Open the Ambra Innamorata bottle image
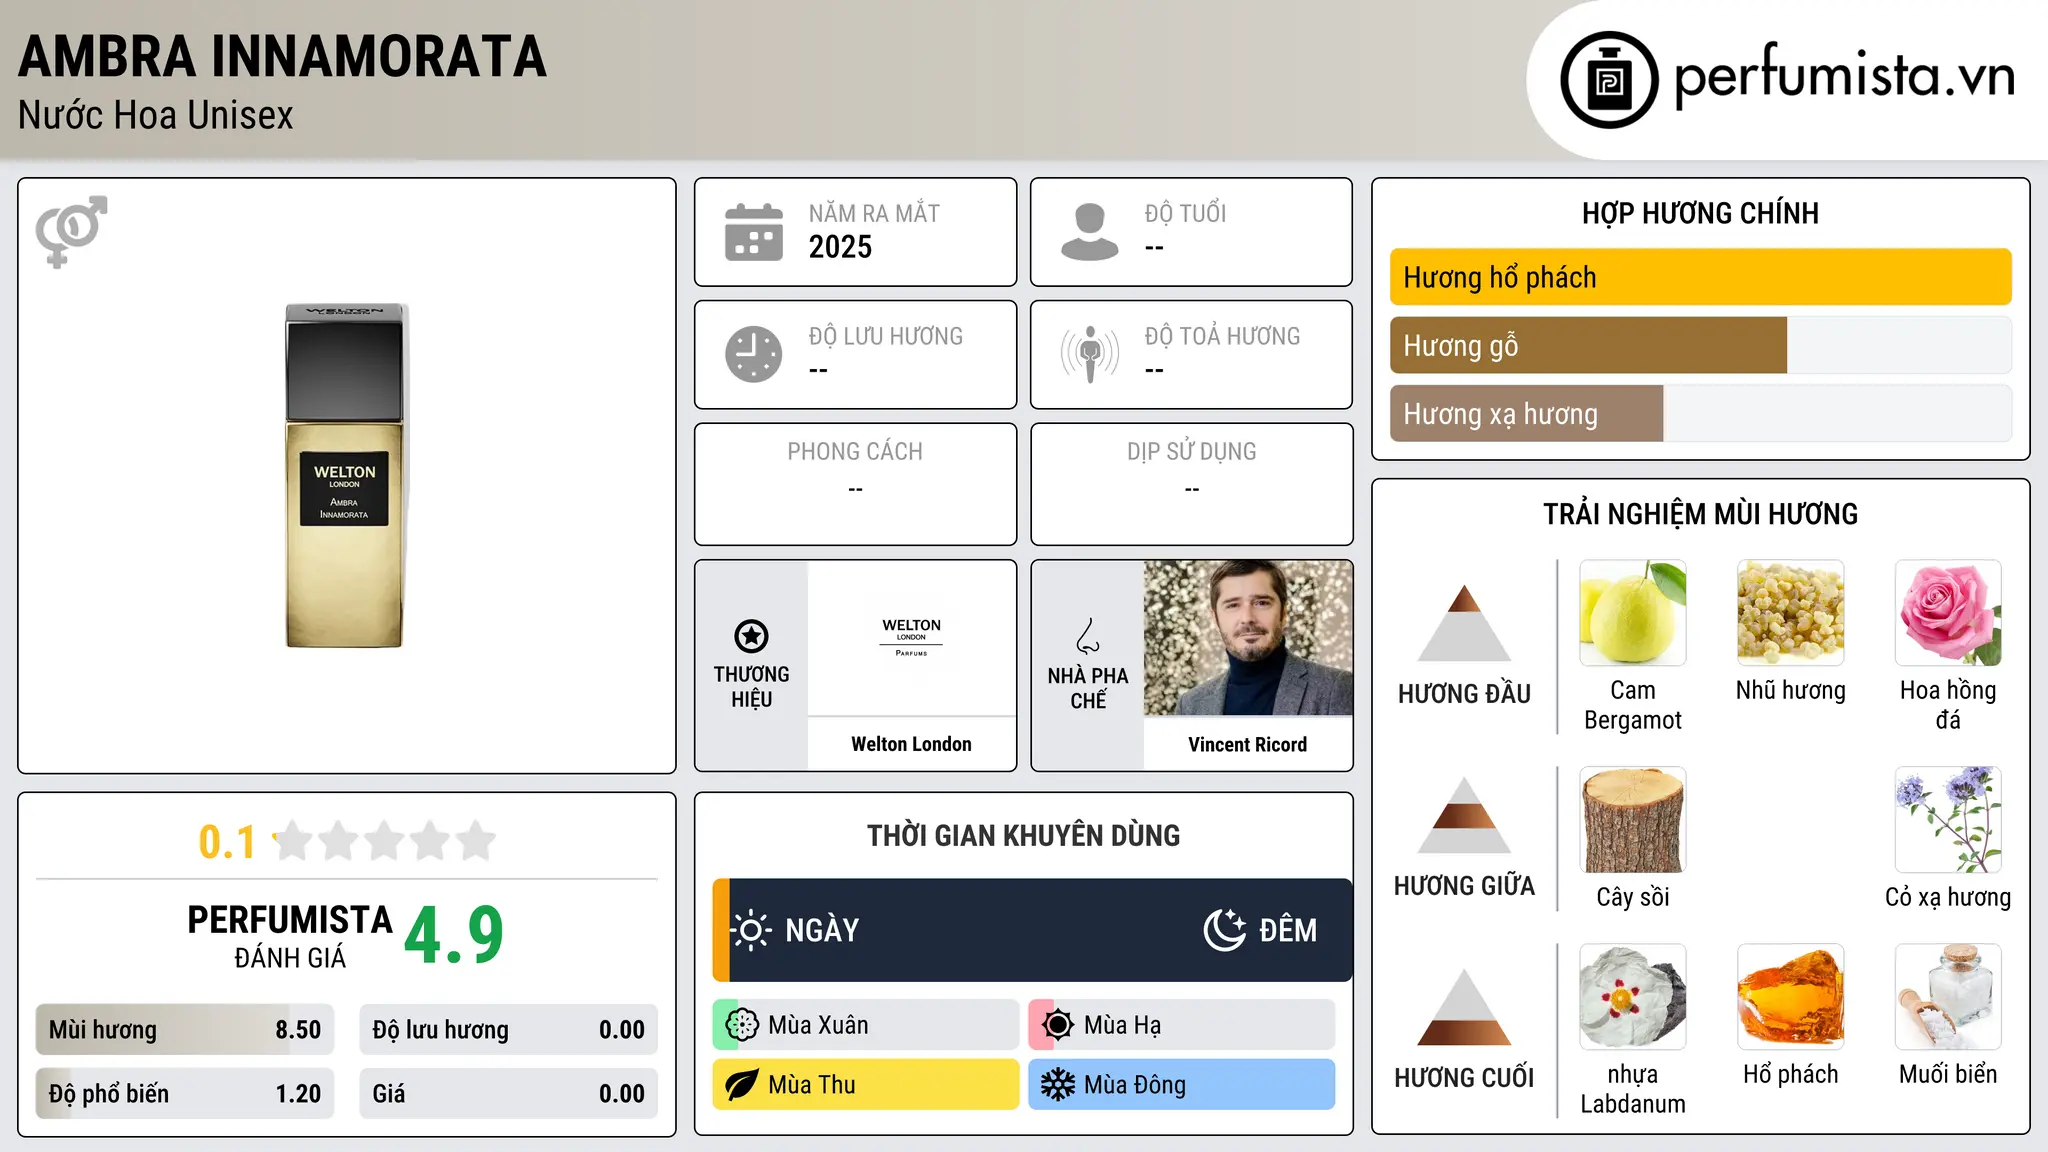2048x1152 pixels. pyautogui.click(x=345, y=476)
